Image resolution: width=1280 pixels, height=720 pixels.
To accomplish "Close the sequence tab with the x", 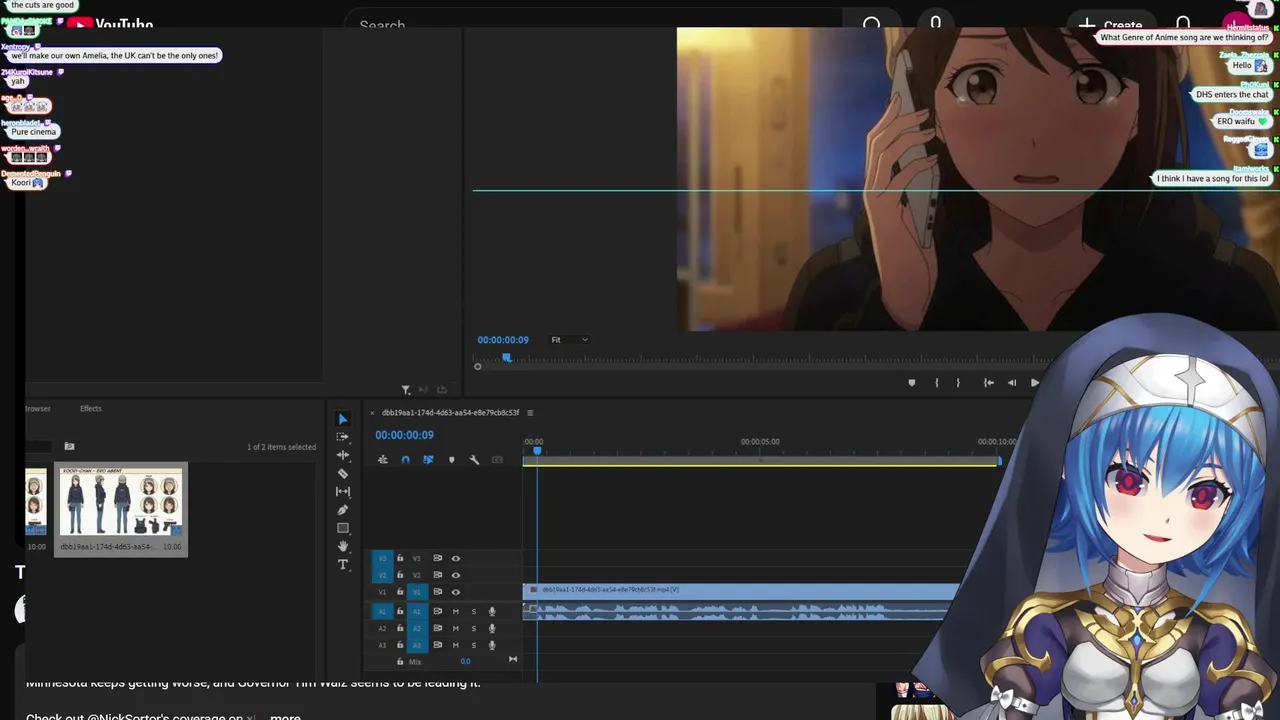I will (x=372, y=413).
